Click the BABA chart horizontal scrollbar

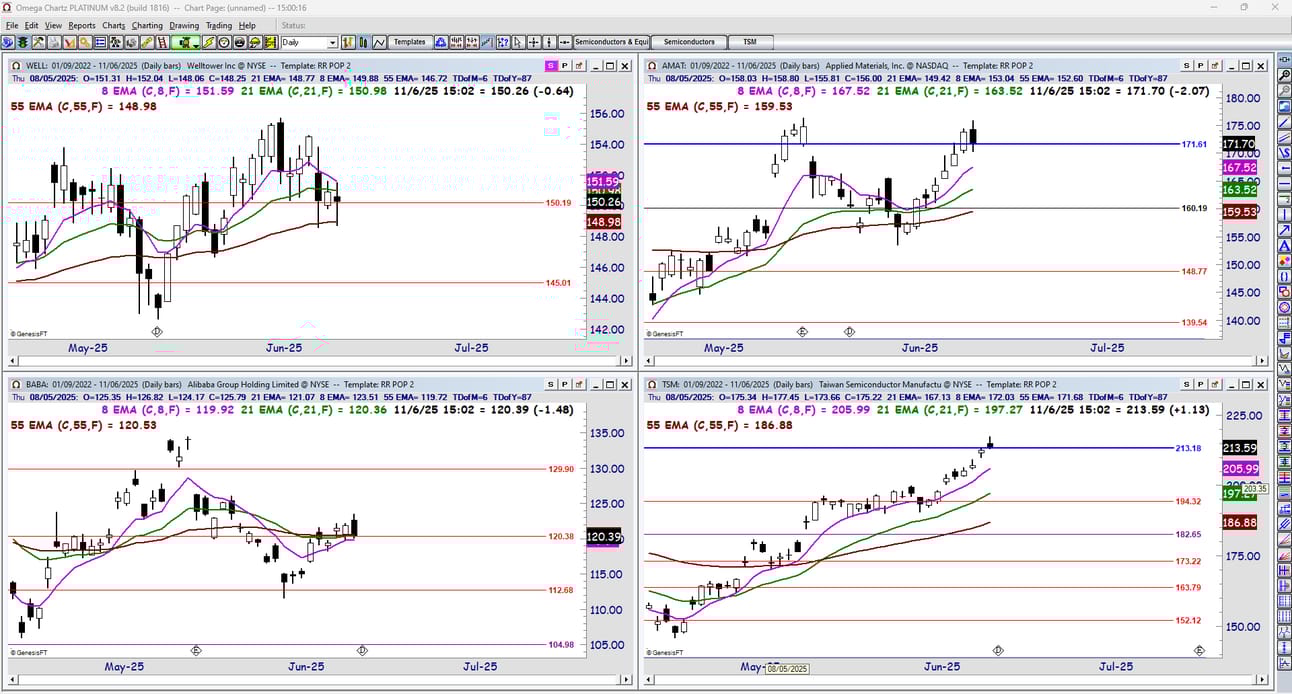(x=318, y=682)
